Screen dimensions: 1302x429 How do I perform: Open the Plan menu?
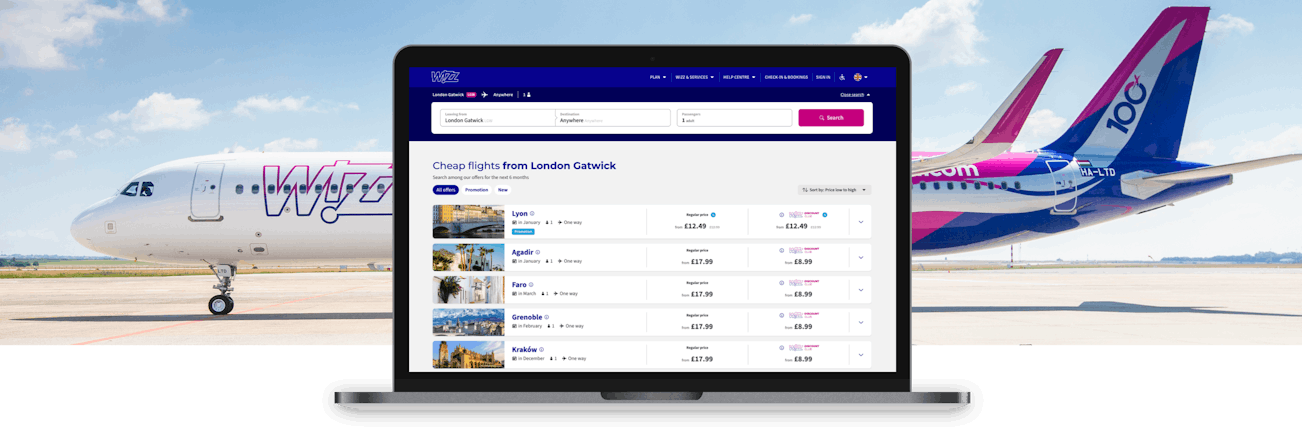(x=657, y=77)
